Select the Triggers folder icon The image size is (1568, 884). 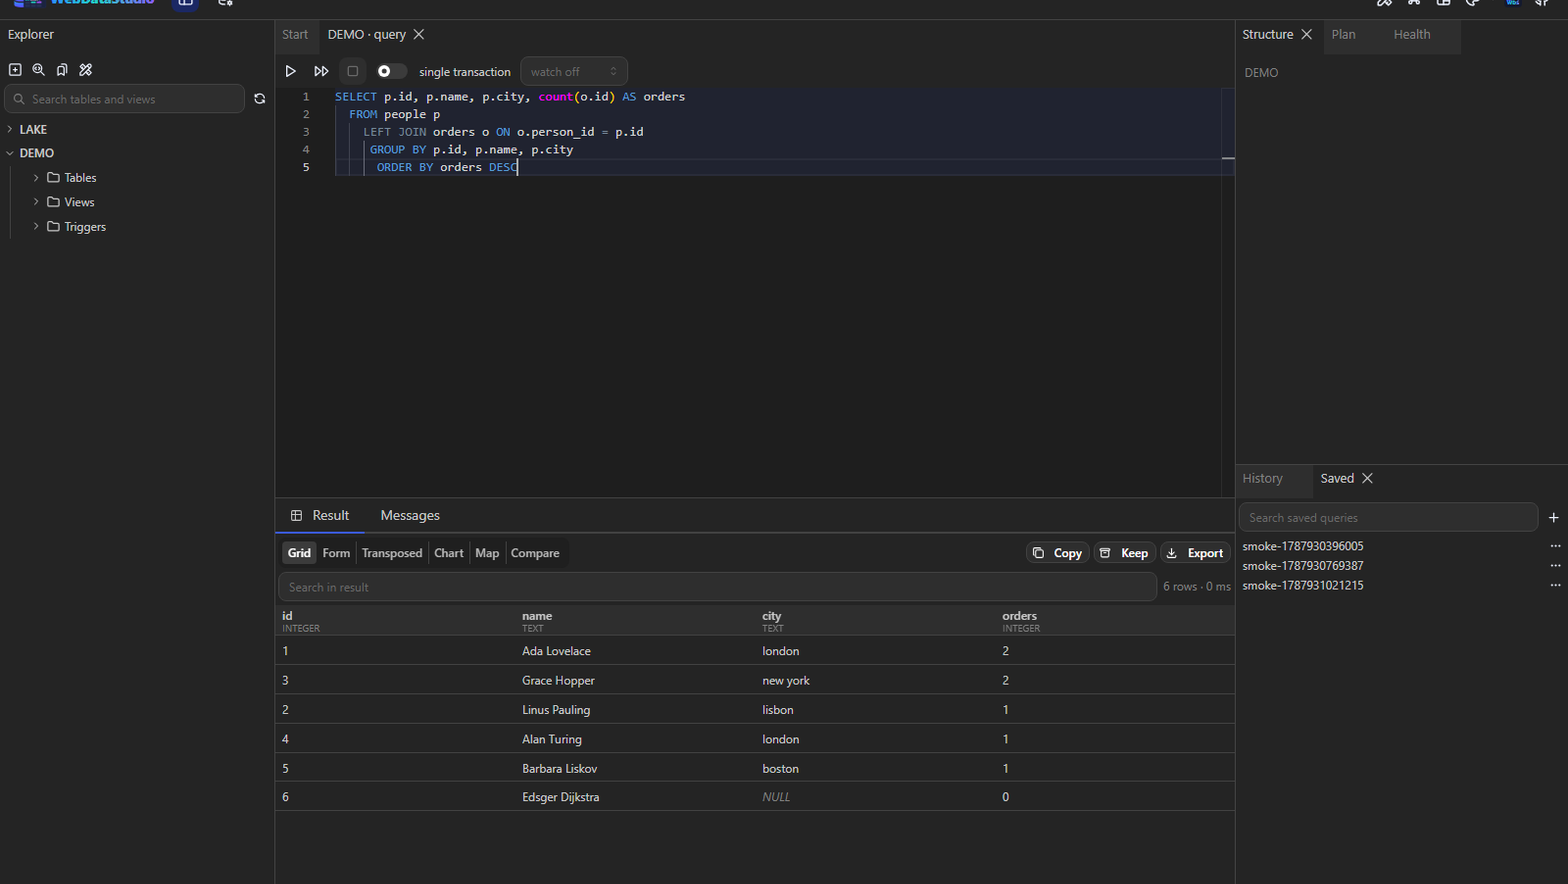tap(54, 226)
